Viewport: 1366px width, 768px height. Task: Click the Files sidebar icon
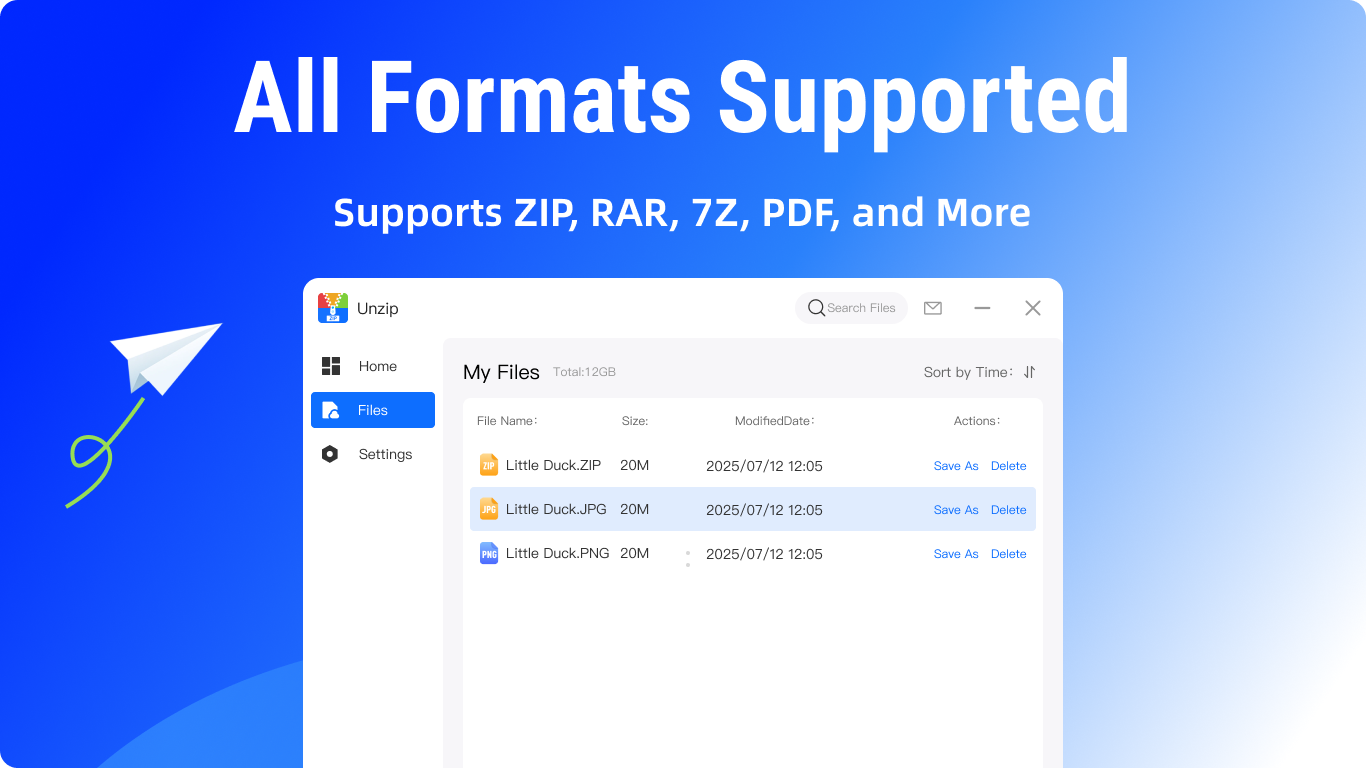(x=331, y=410)
